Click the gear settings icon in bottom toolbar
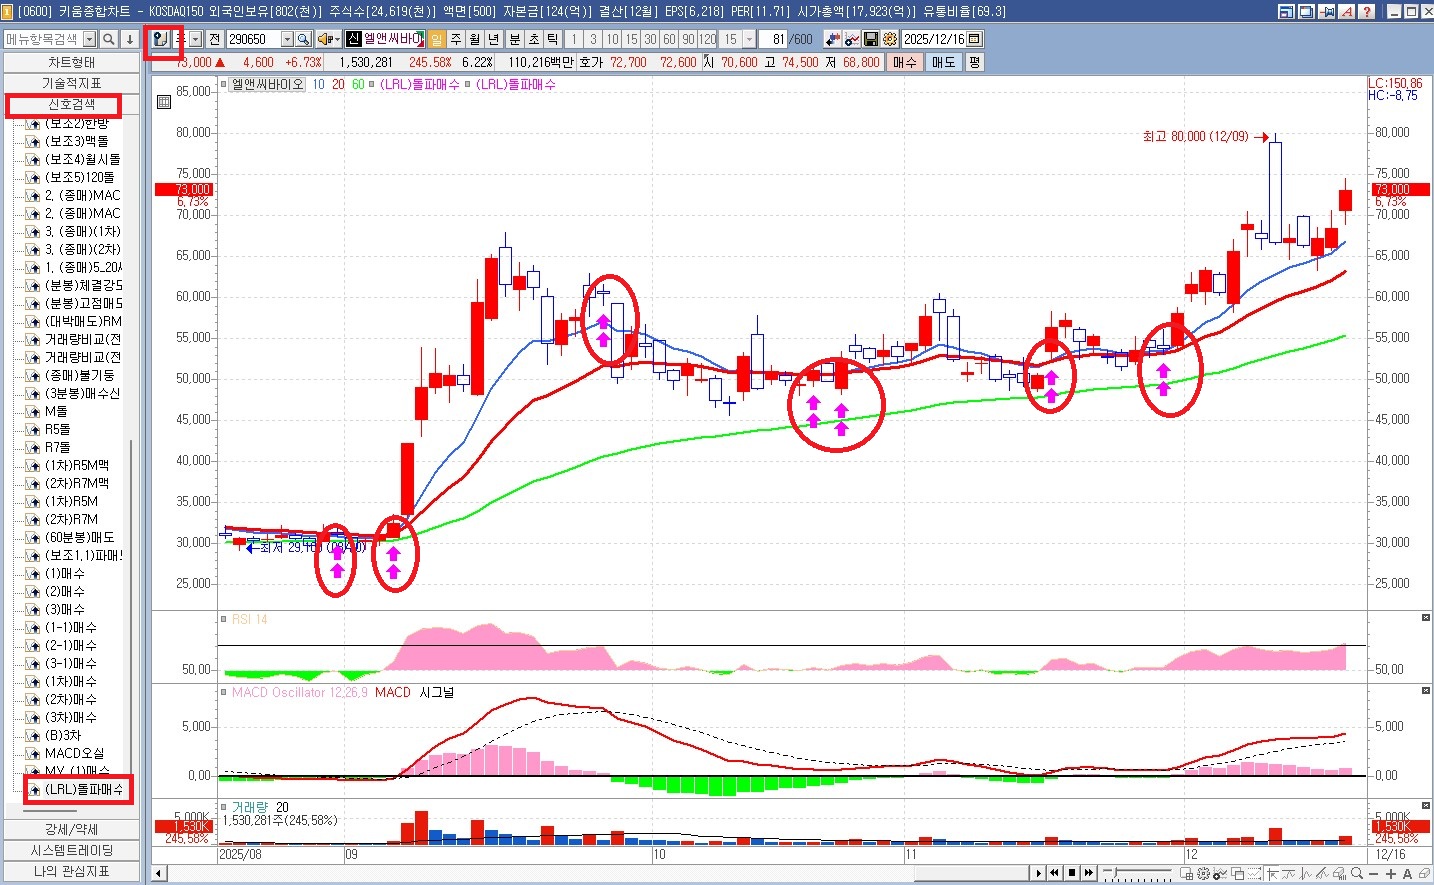Screen dimensions: 1434x885 click(x=1203, y=873)
